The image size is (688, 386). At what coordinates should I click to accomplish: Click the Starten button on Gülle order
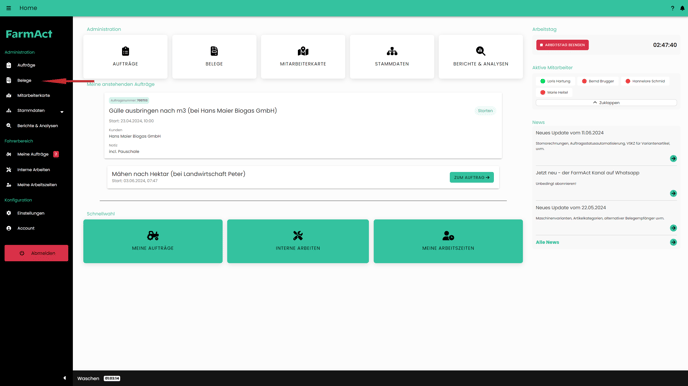pyautogui.click(x=485, y=111)
